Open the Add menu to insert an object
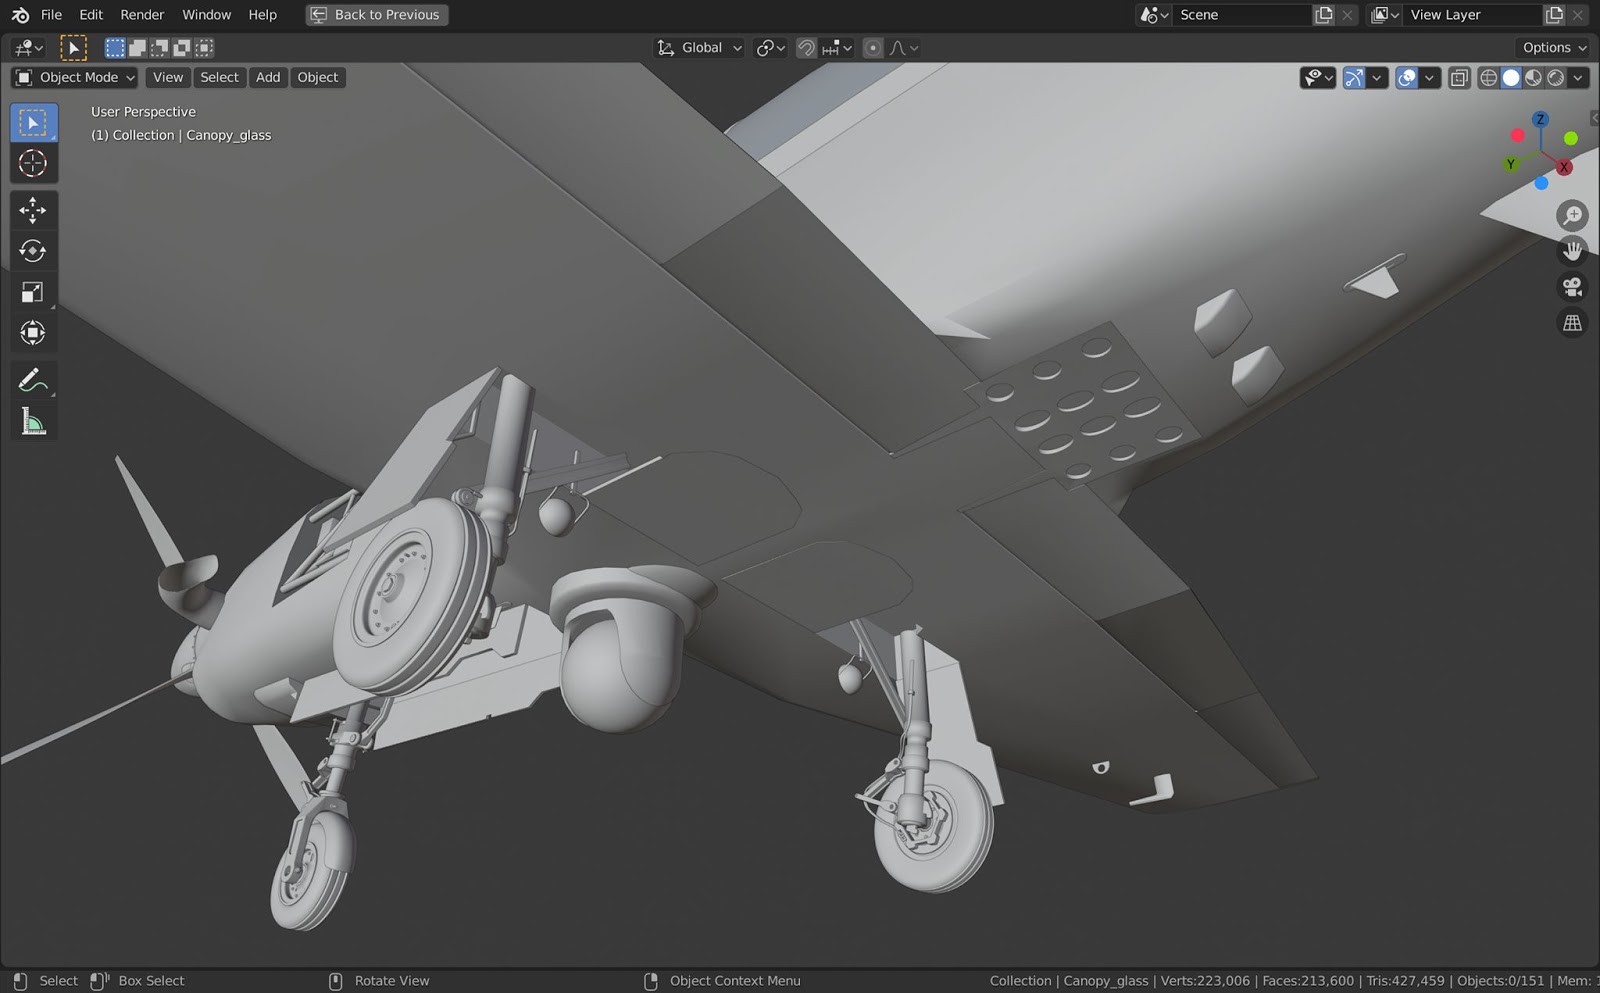Viewport: 1600px width, 993px height. point(267,77)
